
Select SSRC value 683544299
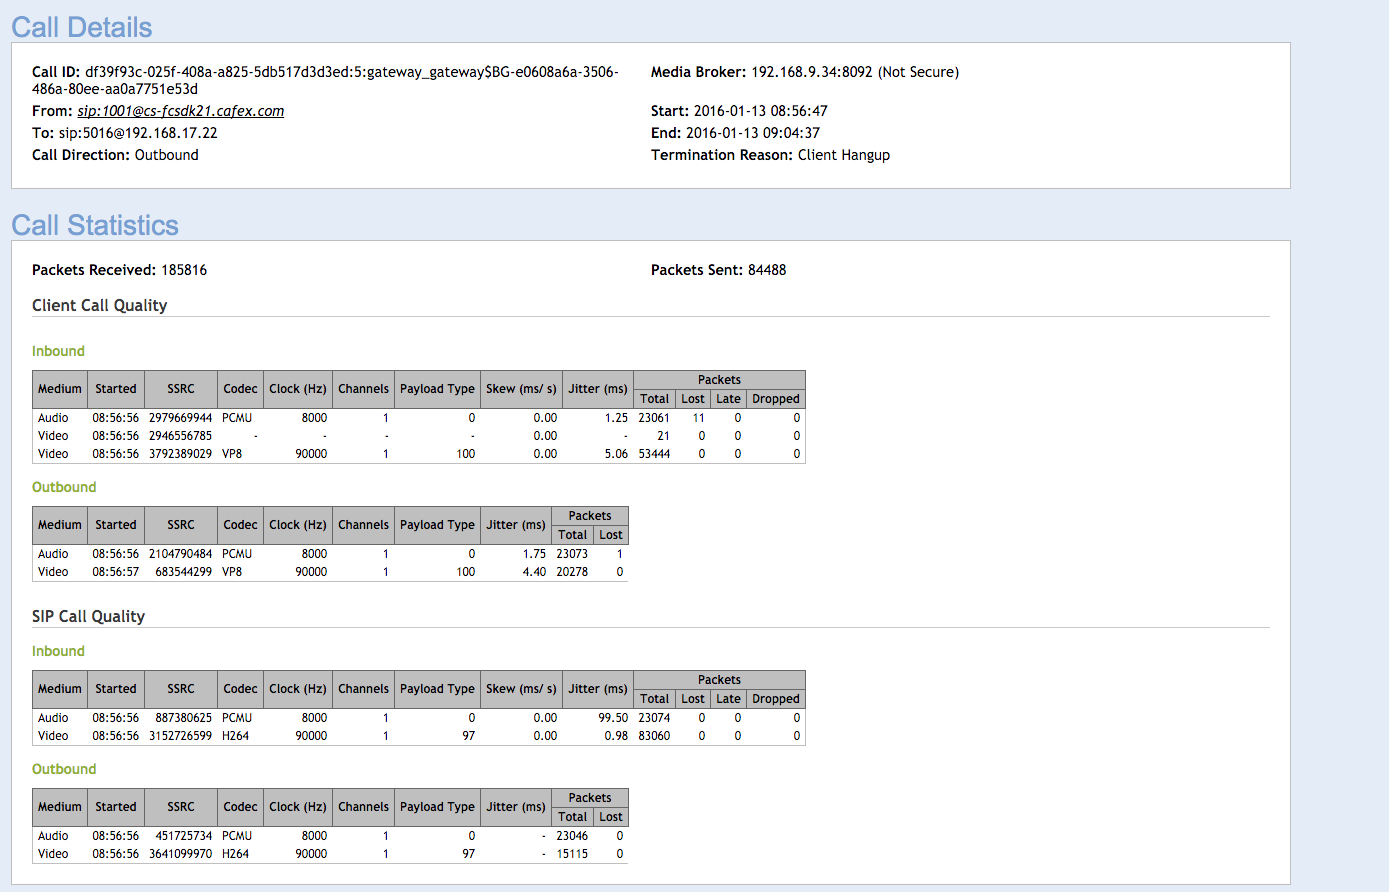click(x=184, y=572)
